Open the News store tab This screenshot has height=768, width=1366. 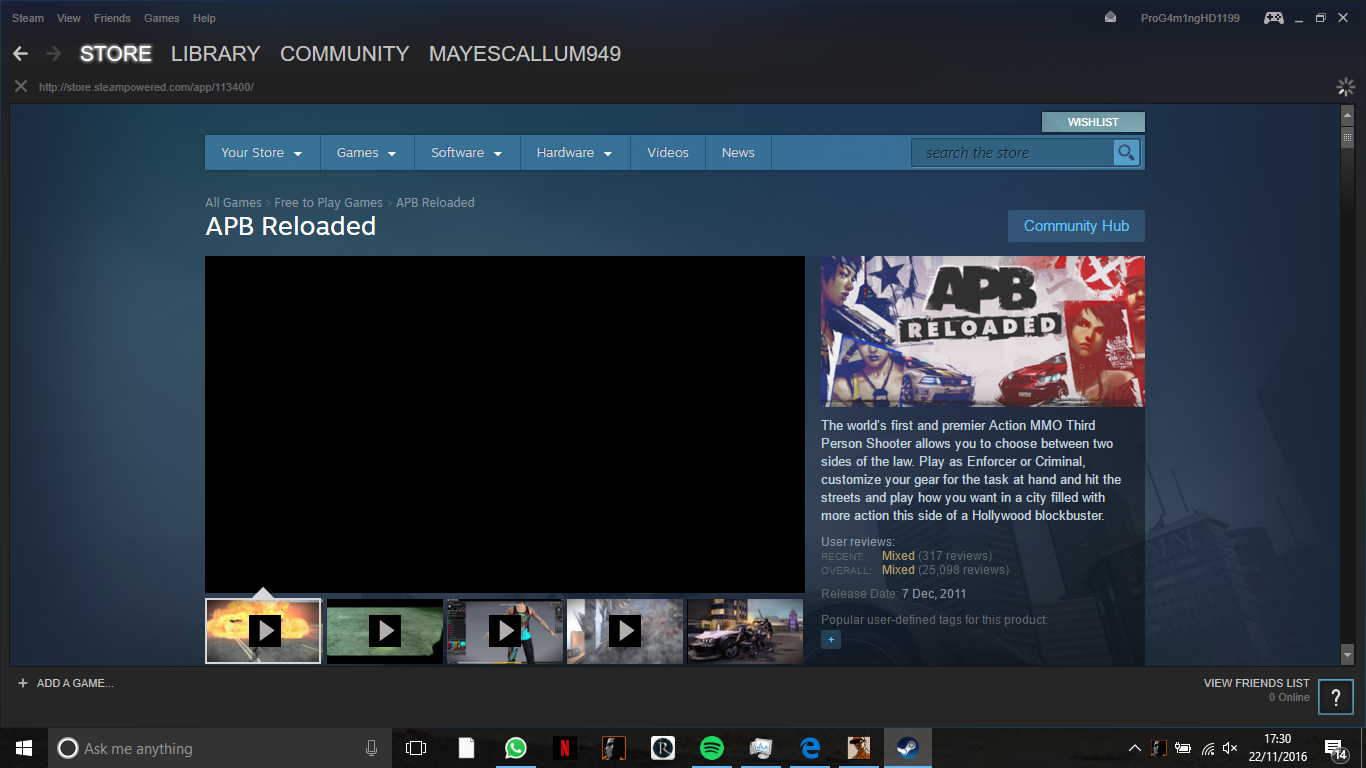pyautogui.click(x=738, y=152)
